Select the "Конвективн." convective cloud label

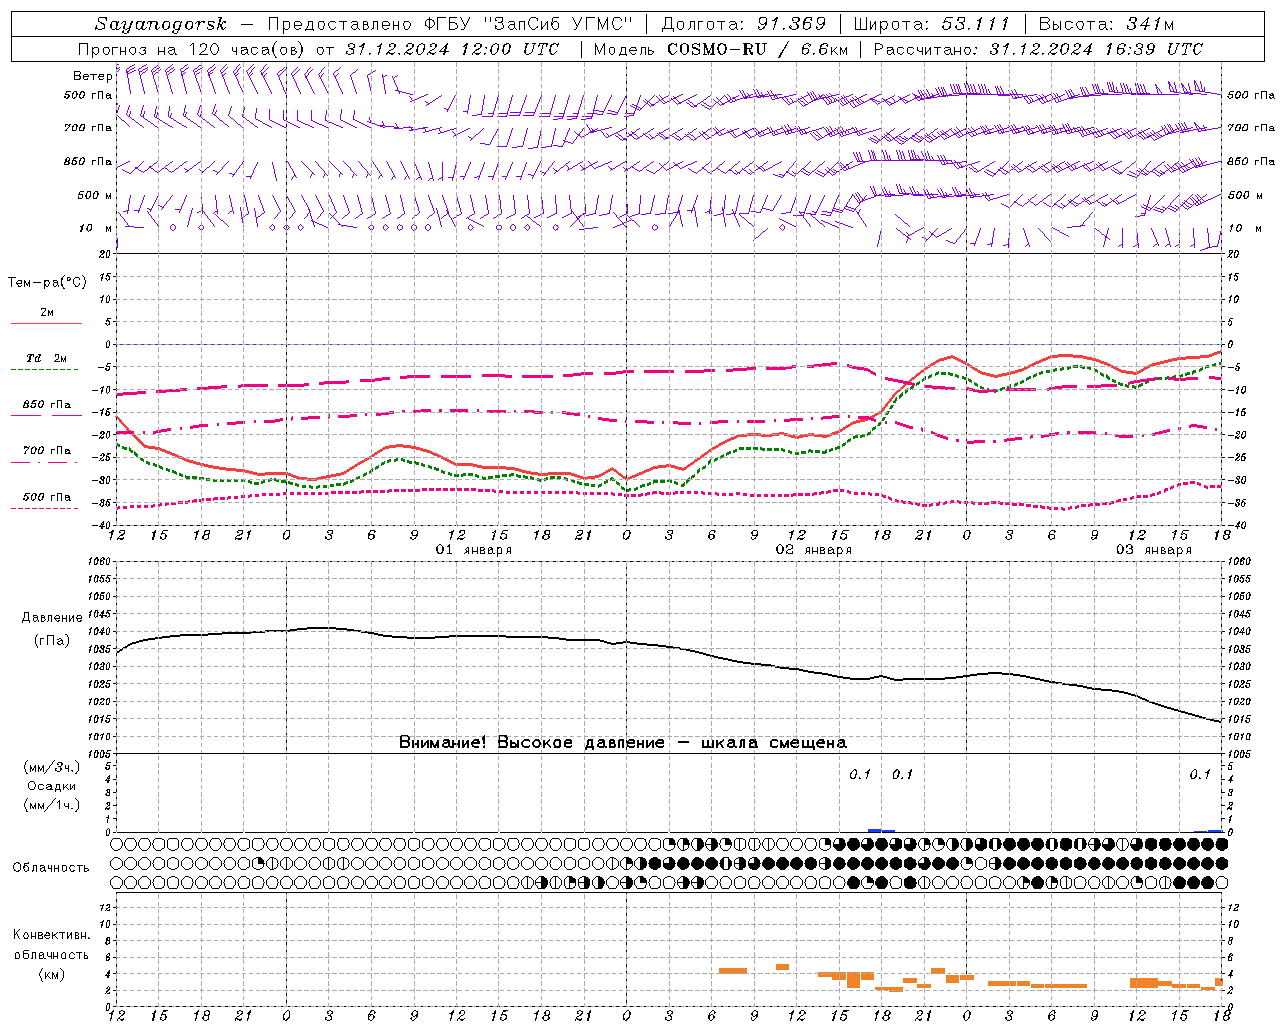(x=52, y=935)
